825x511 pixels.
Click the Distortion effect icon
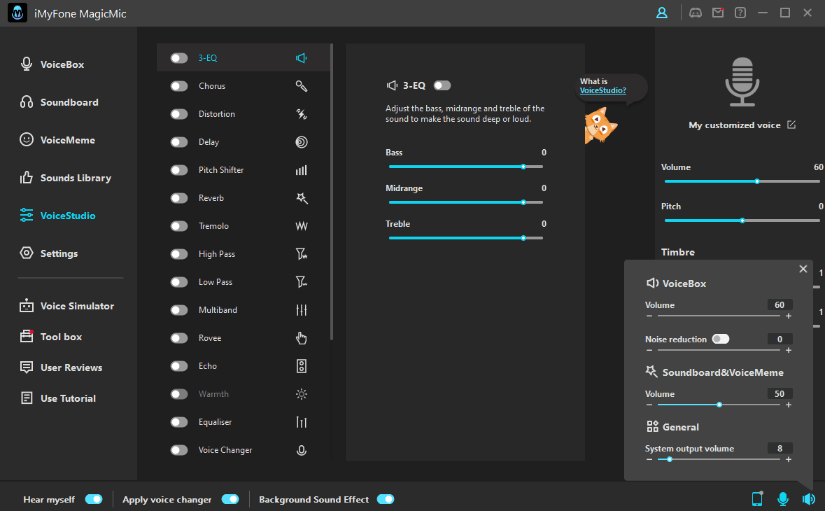pyautogui.click(x=301, y=114)
